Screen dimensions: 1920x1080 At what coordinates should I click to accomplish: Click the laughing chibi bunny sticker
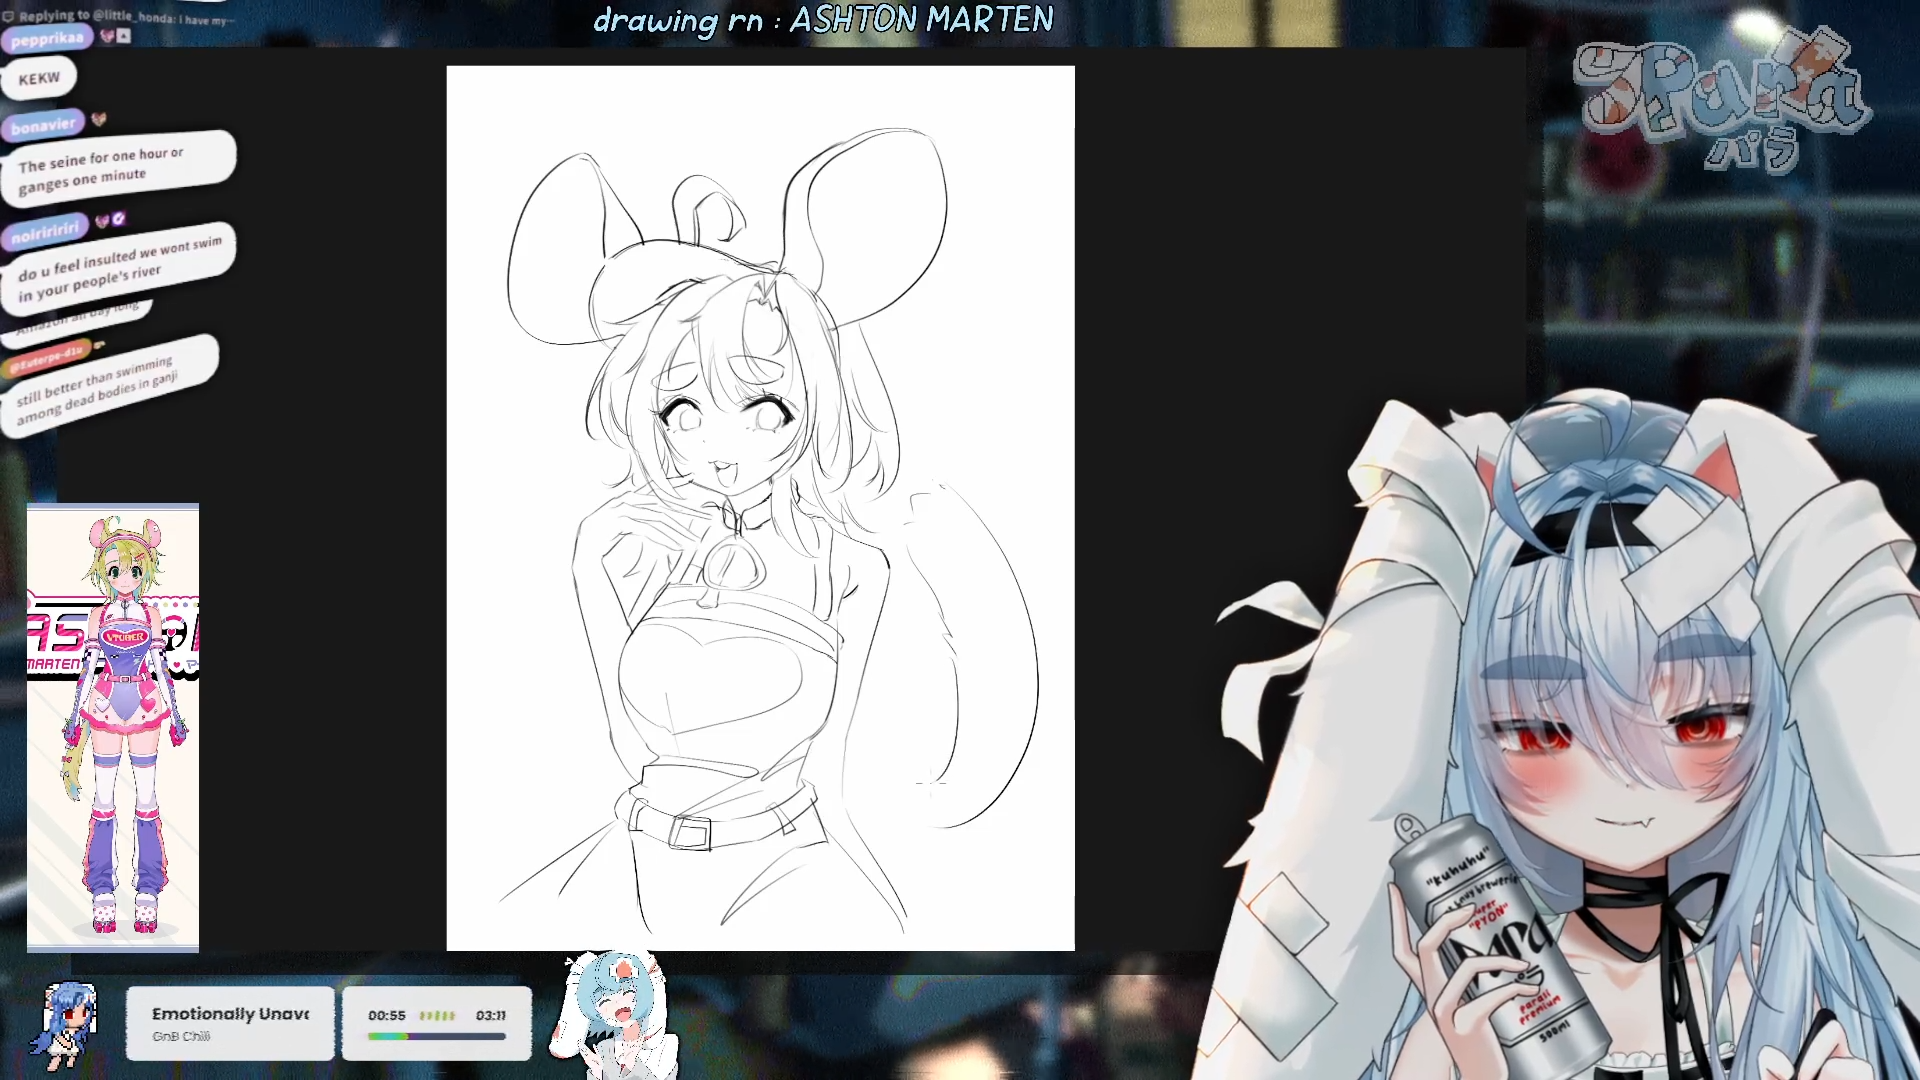click(612, 1015)
